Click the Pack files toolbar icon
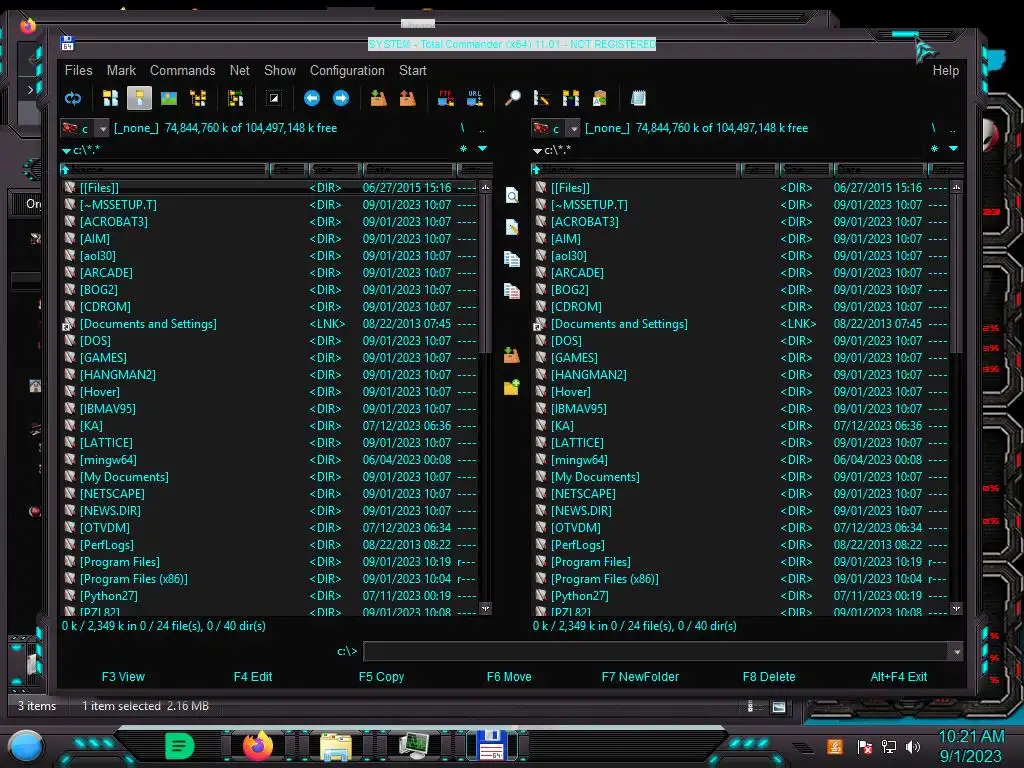Image resolution: width=1024 pixels, height=768 pixels. (378, 99)
